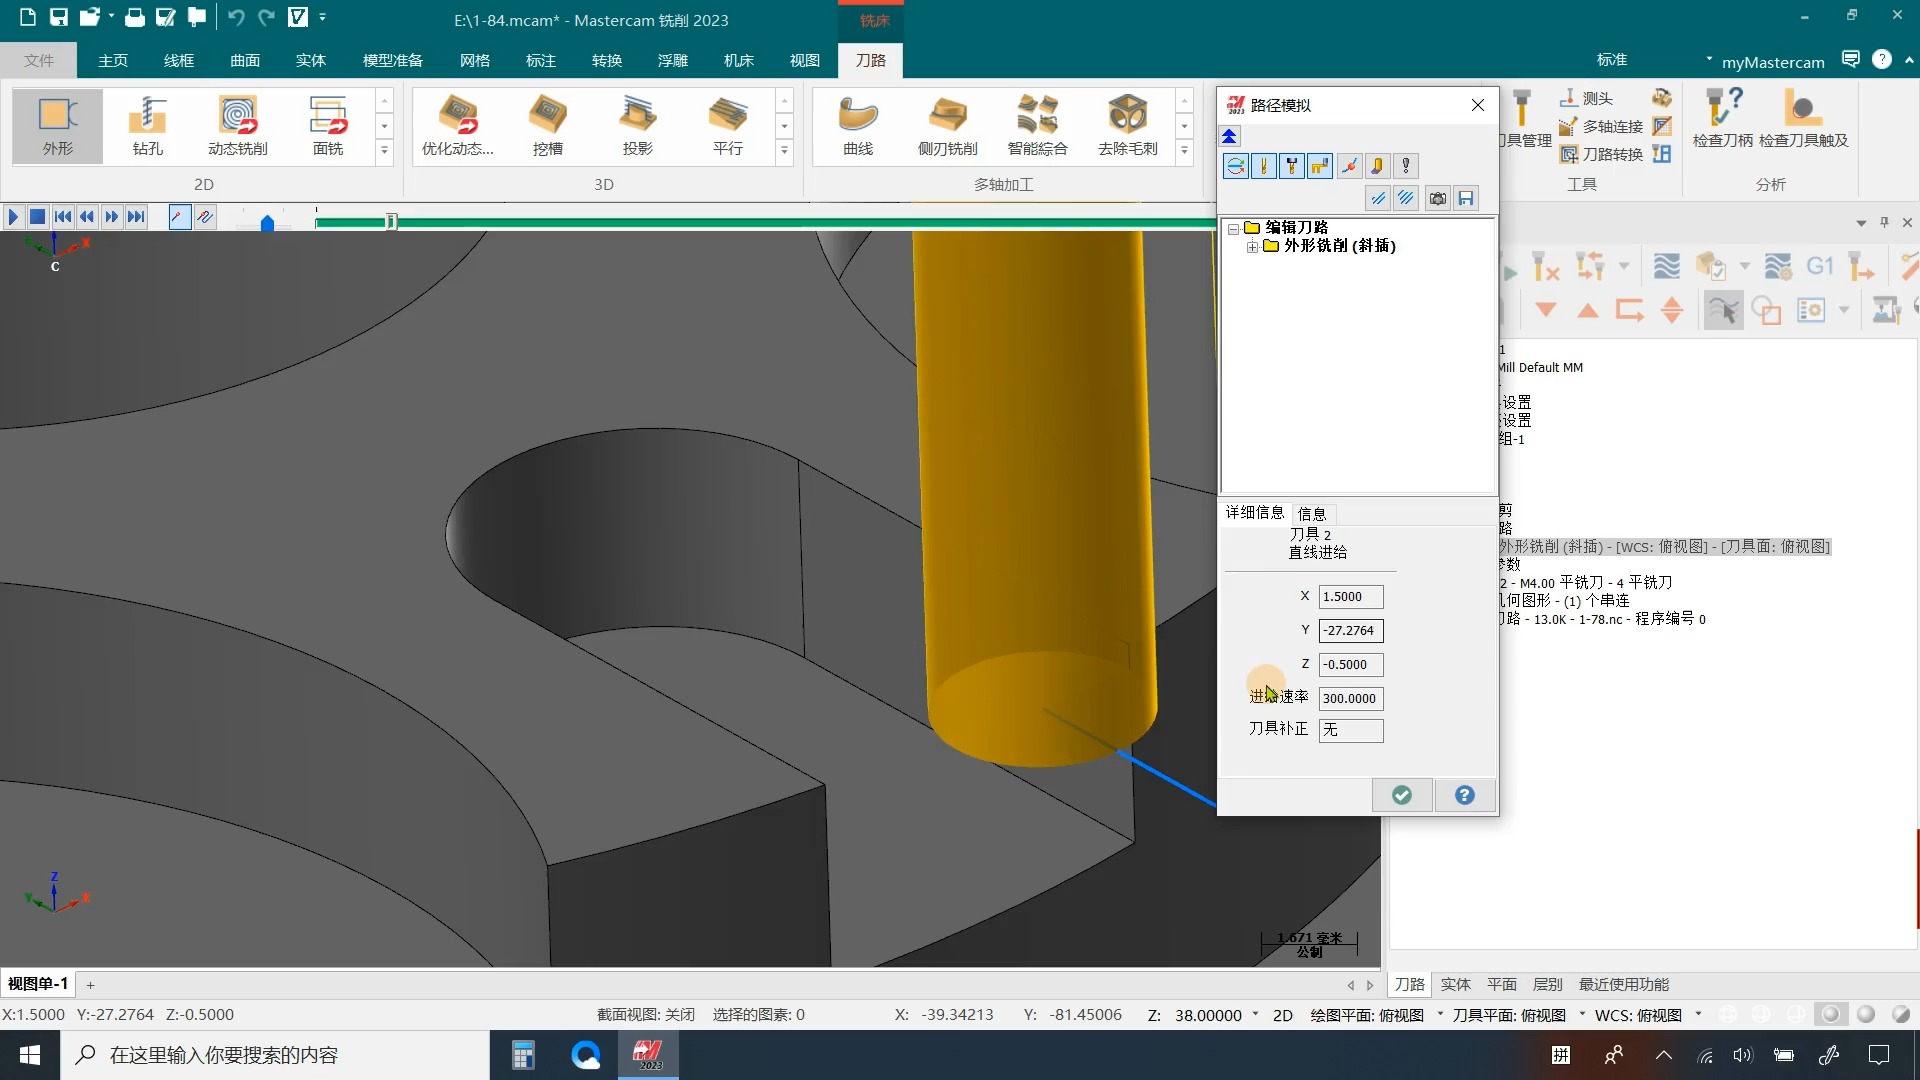Toggle run mode in the simulation bar
The image size is (1920, 1080).
tap(205, 216)
